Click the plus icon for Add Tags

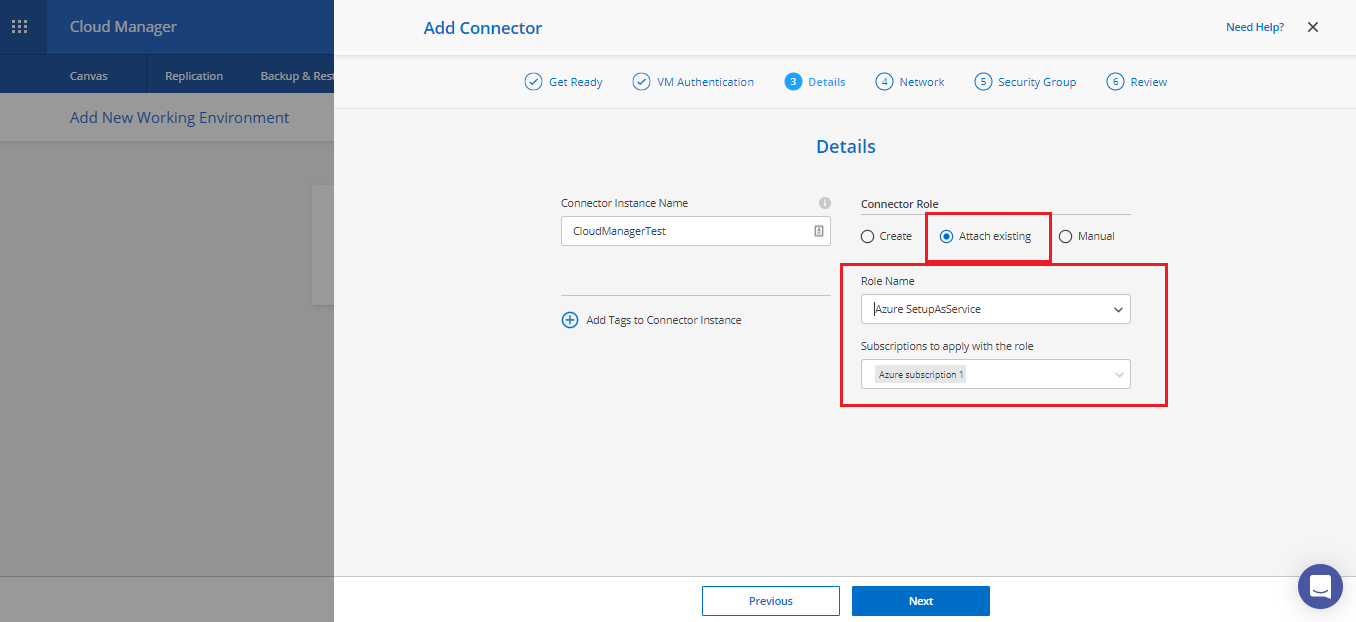tap(570, 320)
